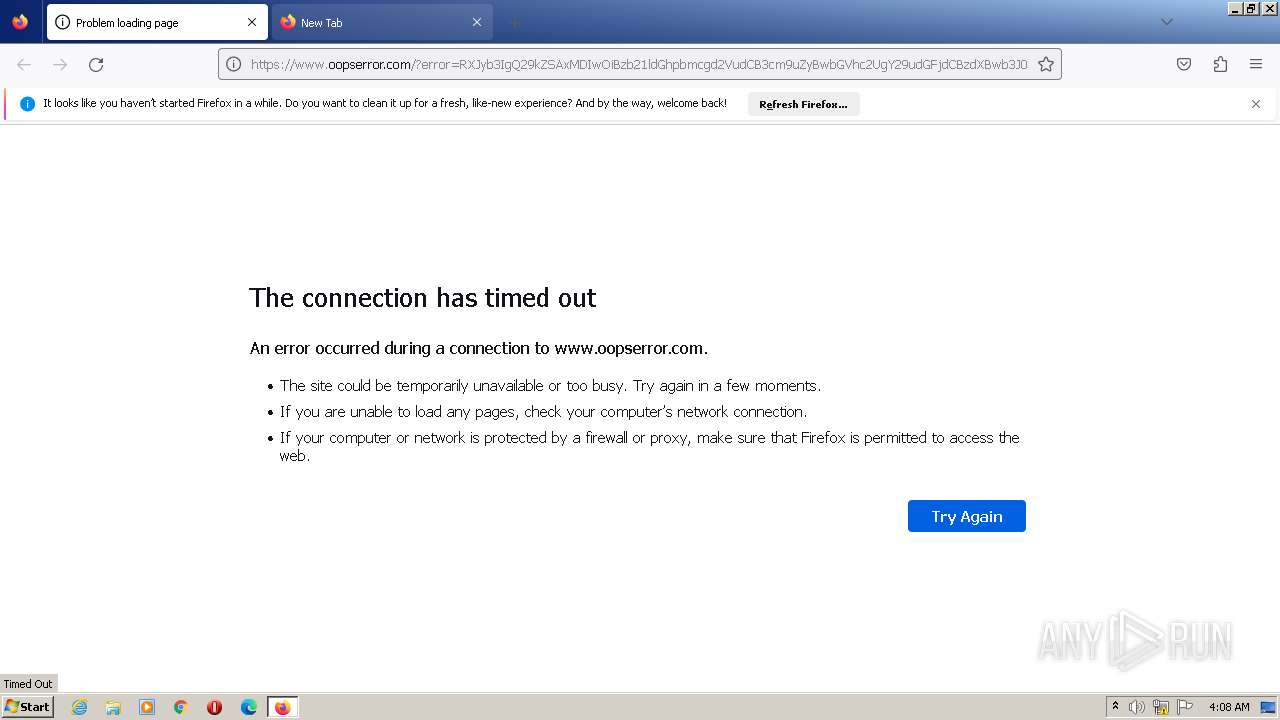Expand the list all tabs dropdown
This screenshot has height=720, width=1280.
[x=1166, y=22]
